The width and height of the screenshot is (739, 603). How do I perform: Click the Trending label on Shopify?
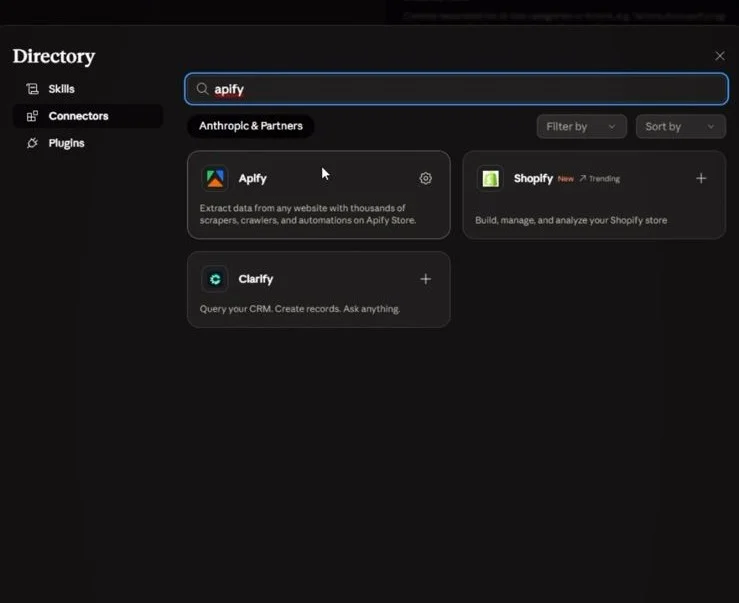click(600, 179)
